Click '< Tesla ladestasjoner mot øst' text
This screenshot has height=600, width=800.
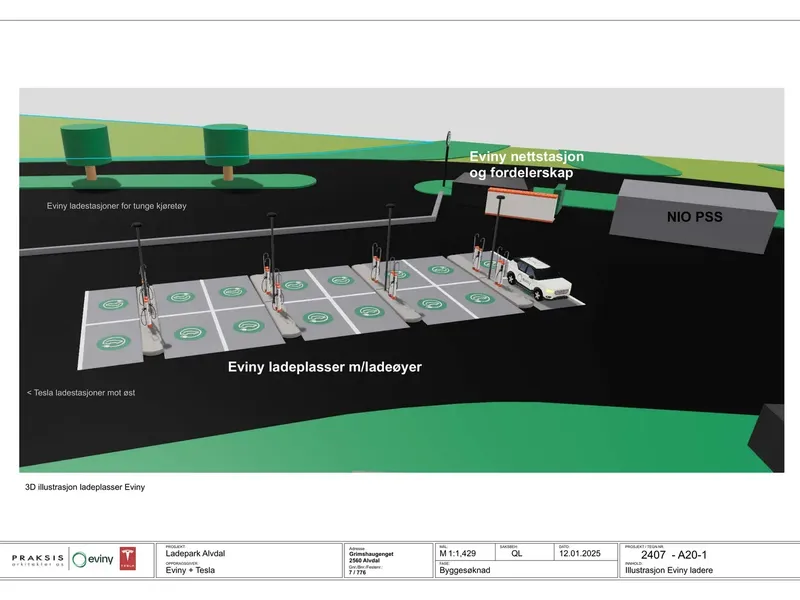coord(81,393)
